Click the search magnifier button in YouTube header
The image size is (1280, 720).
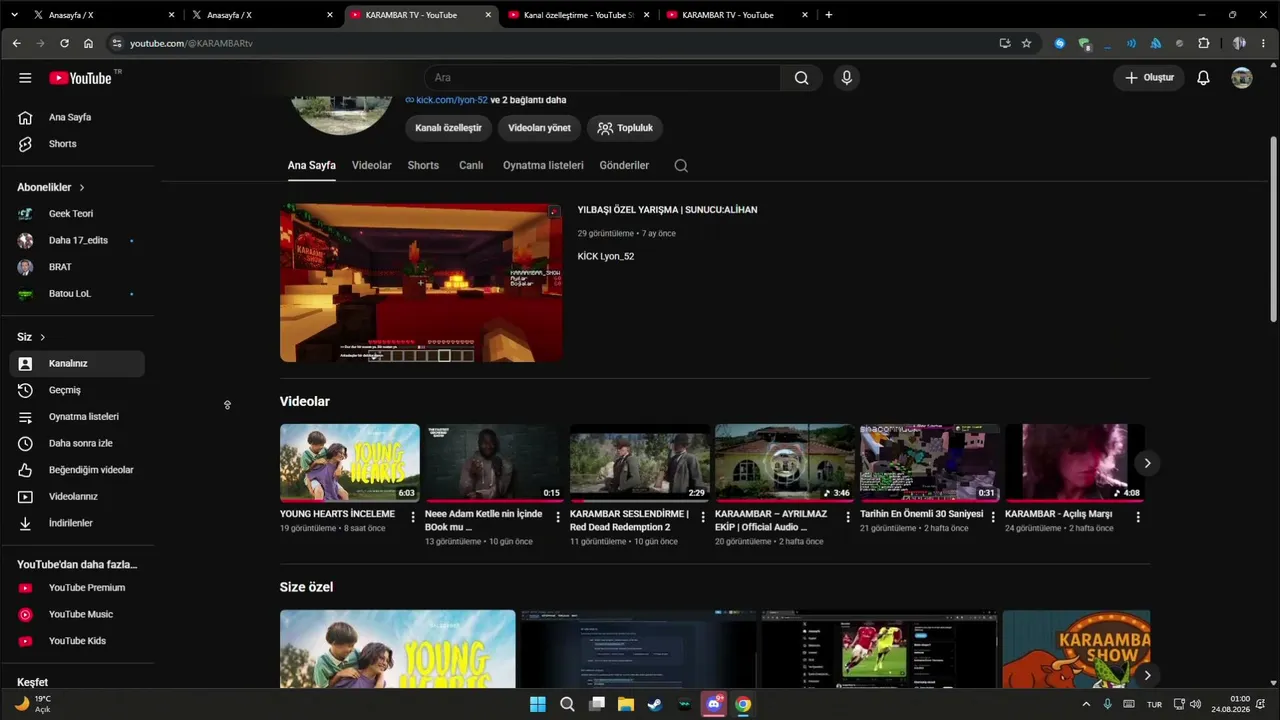pyautogui.click(x=801, y=78)
